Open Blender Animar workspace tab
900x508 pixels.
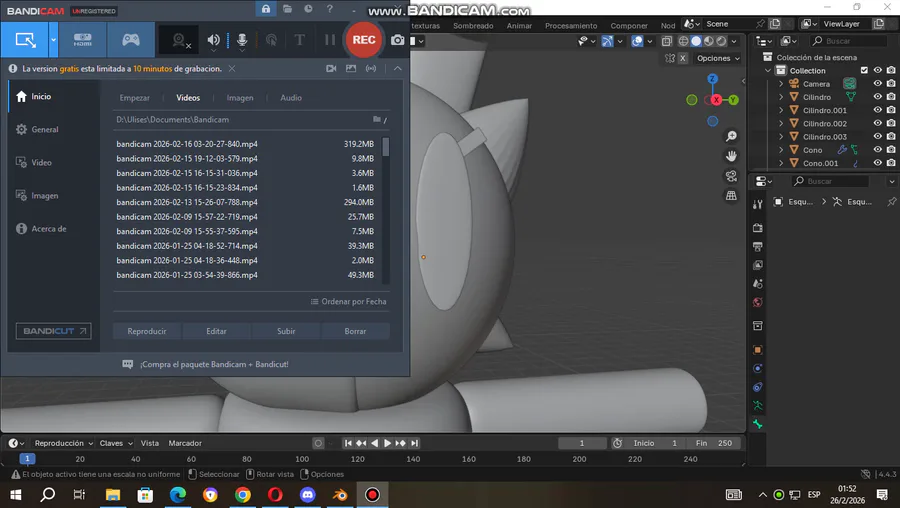(519, 25)
